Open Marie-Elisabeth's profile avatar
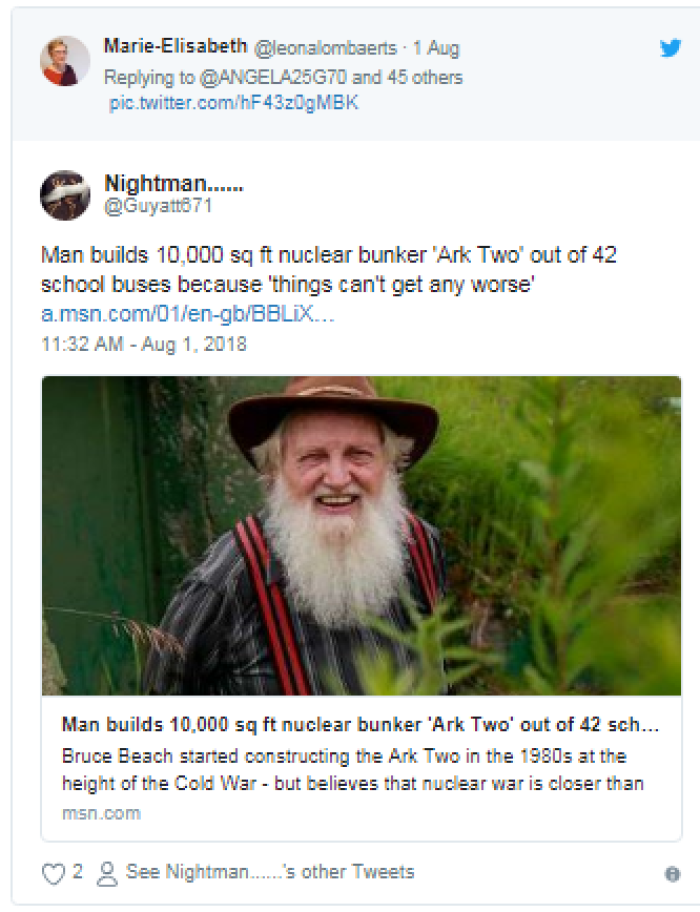The image size is (700, 912). point(65,61)
